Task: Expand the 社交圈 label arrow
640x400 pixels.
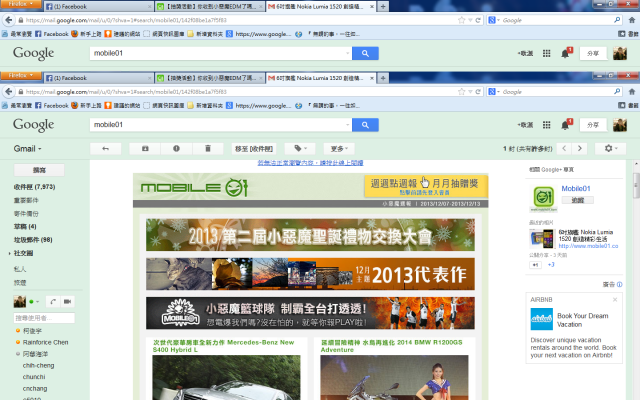Action: 9,253
